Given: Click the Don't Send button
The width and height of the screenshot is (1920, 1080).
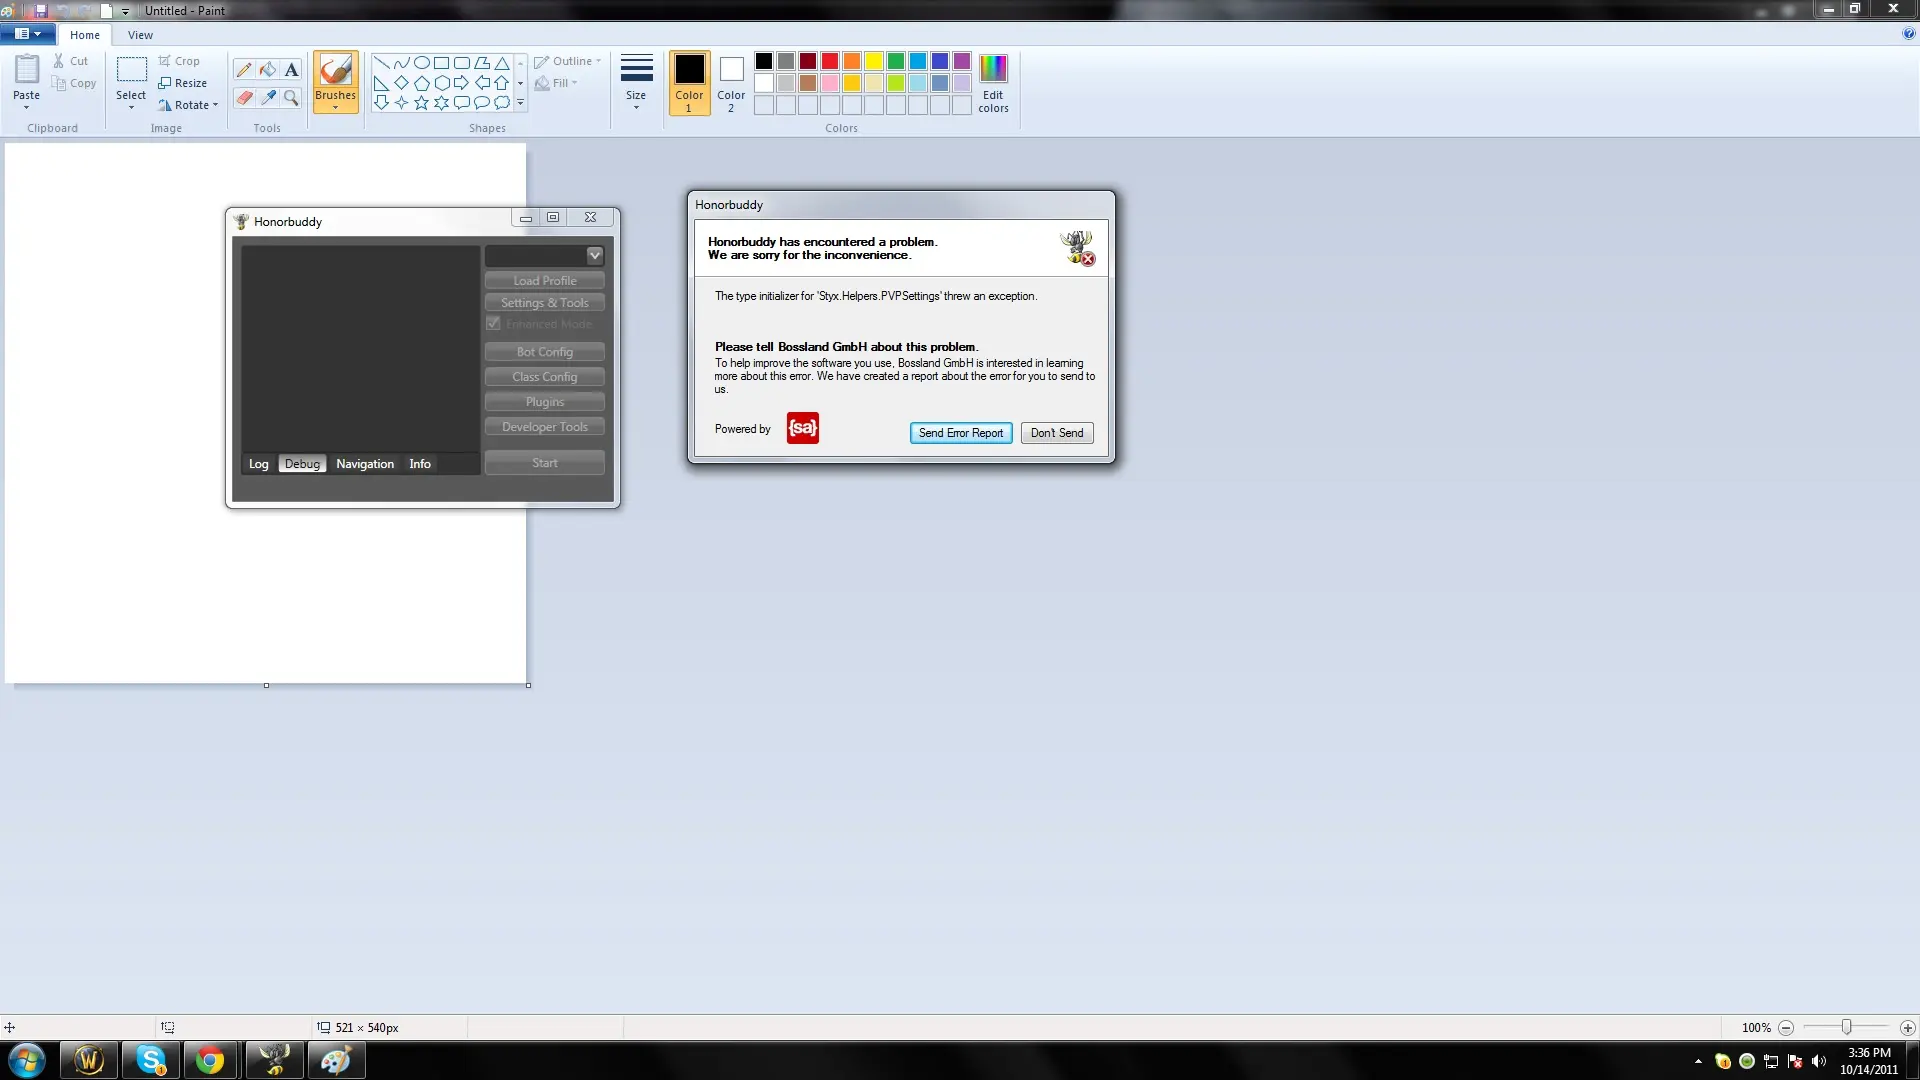Looking at the screenshot, I should pos(1057,433).
